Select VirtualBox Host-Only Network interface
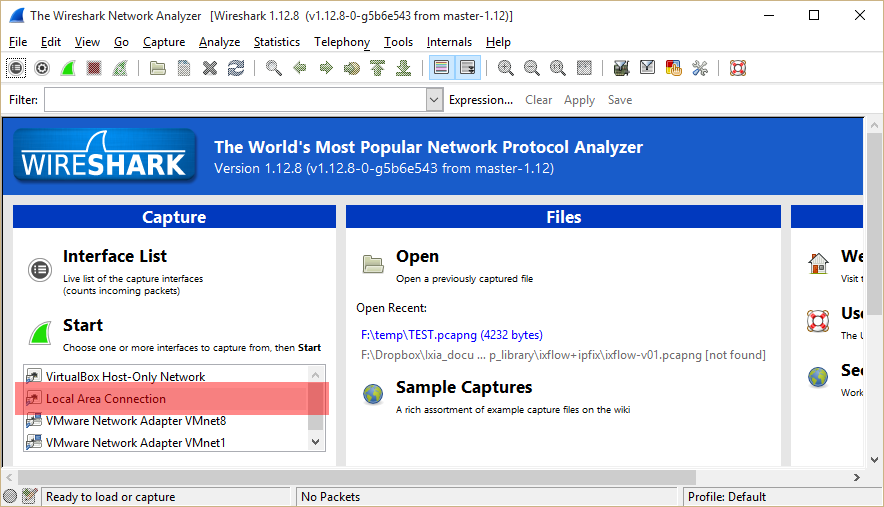Viewport: 884px width, 507px height. pyautogui.click(x=166, y=376)
